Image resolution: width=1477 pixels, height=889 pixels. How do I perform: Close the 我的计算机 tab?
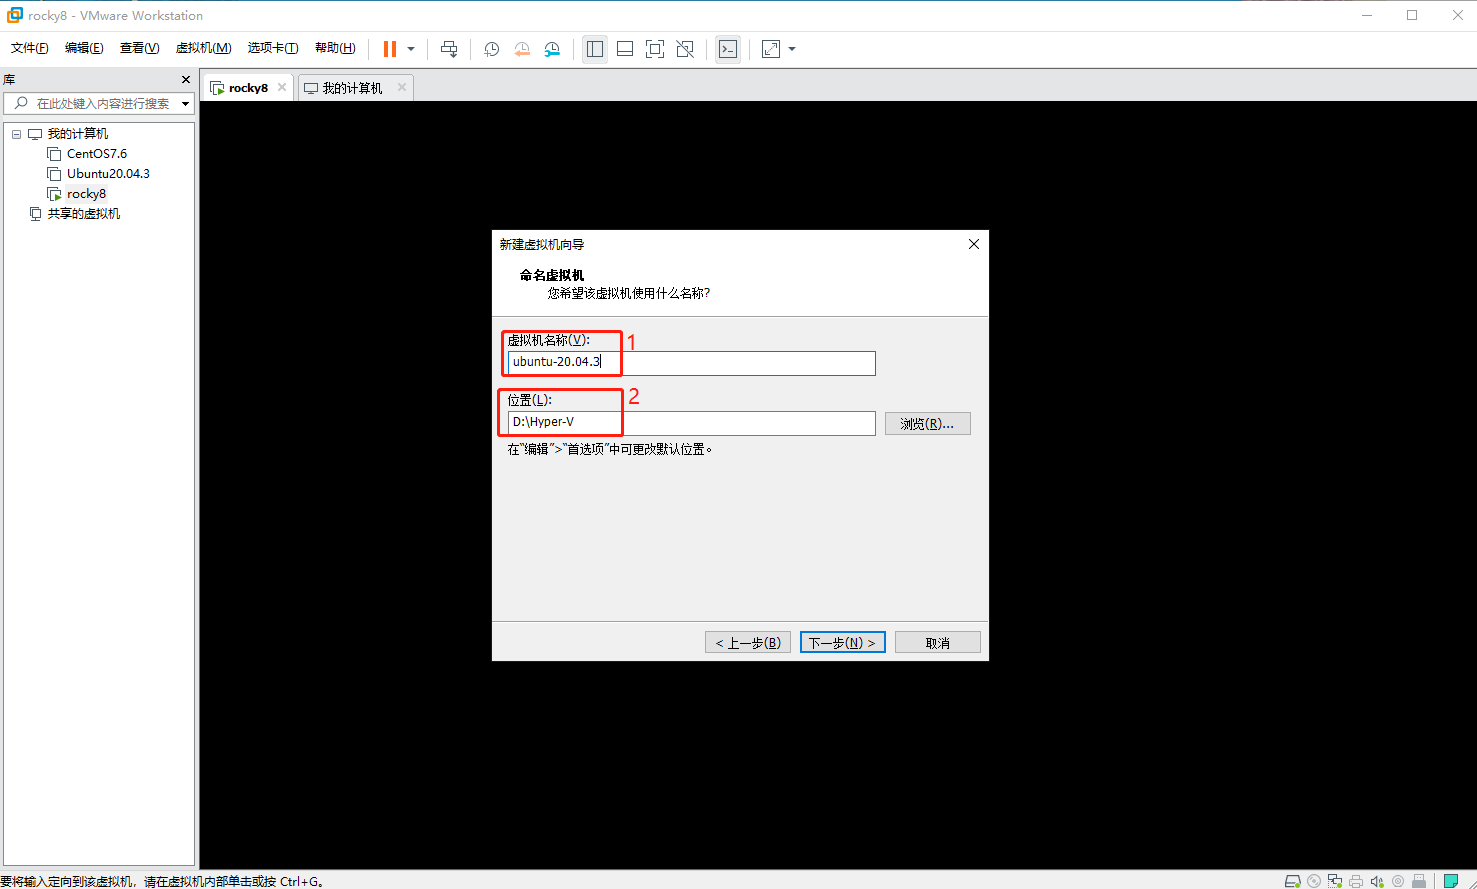click(x=402, y=87)
